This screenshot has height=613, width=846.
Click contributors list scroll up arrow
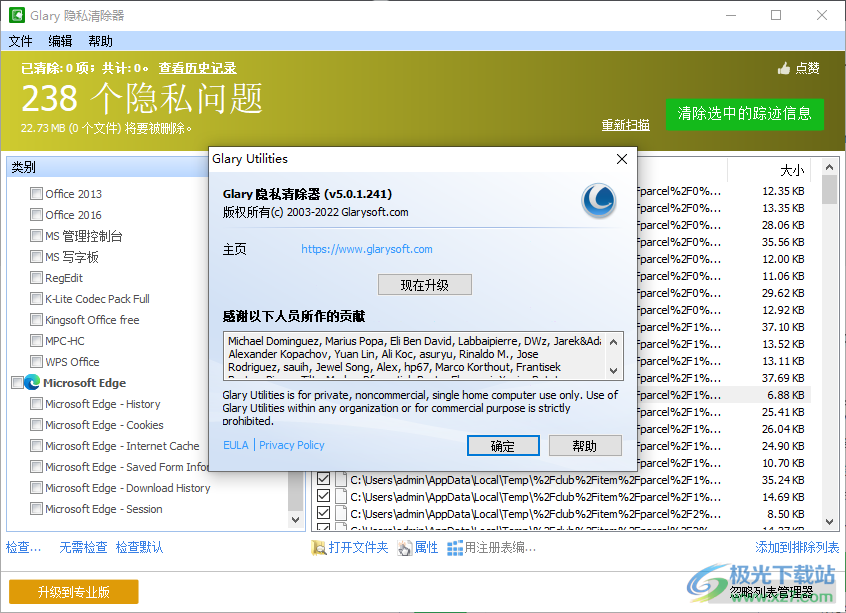[613, 342]
